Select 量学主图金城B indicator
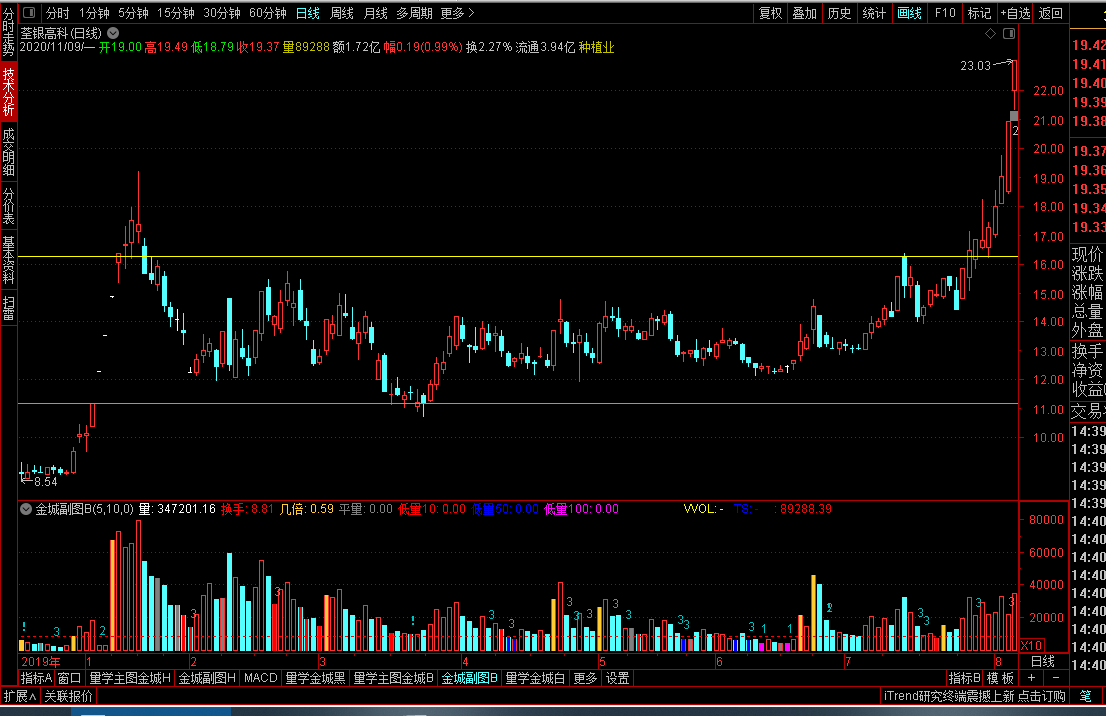 click(393, 679)
